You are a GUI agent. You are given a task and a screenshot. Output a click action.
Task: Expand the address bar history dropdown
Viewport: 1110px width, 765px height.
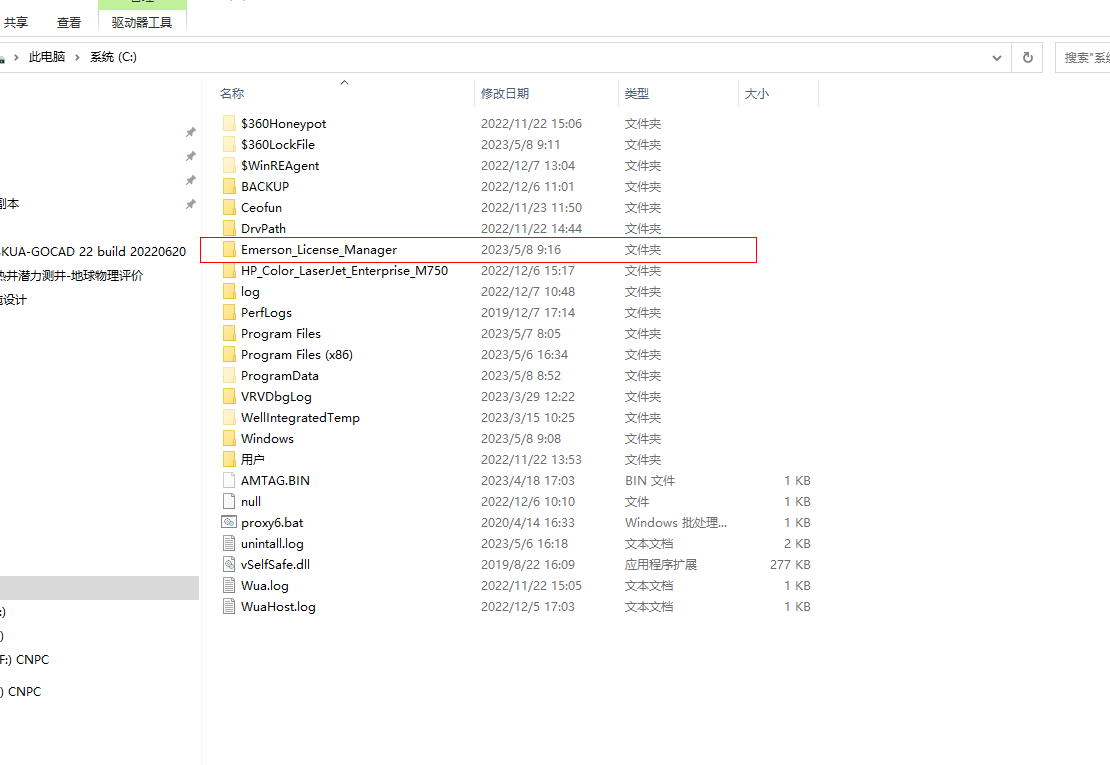[x=996, y=58]
